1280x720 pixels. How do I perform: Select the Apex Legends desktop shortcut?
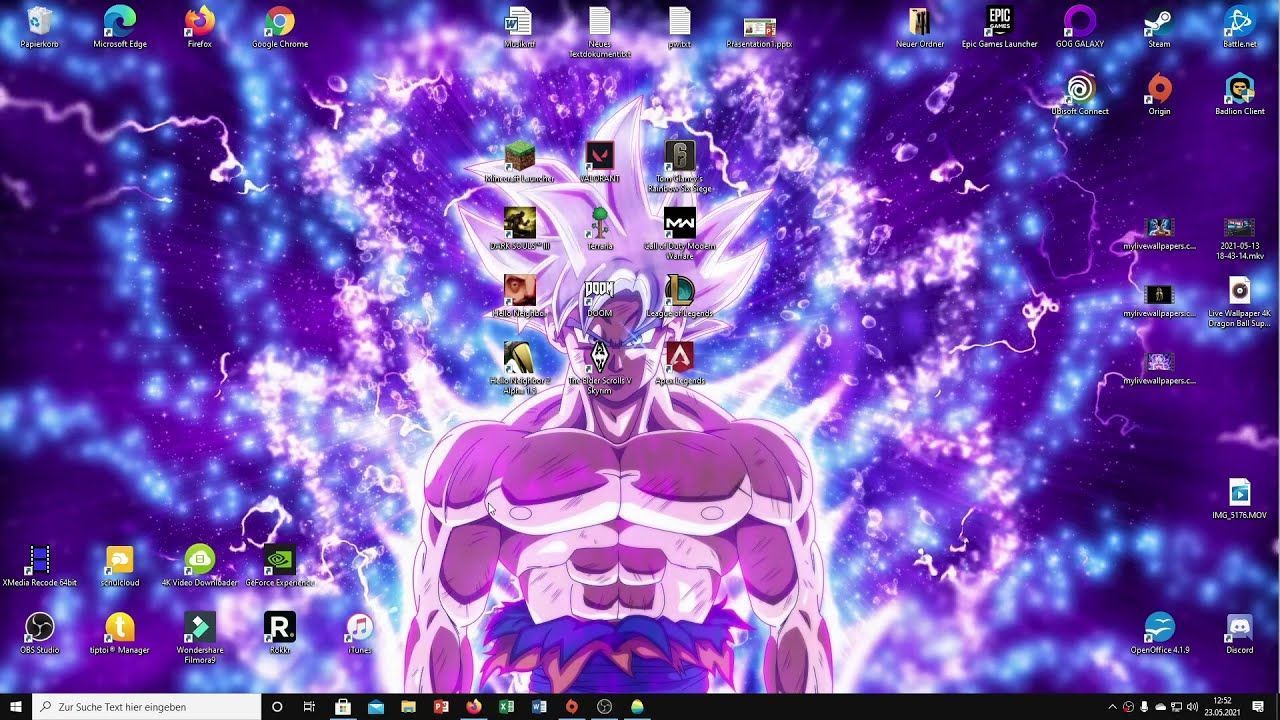pos(680,363)
